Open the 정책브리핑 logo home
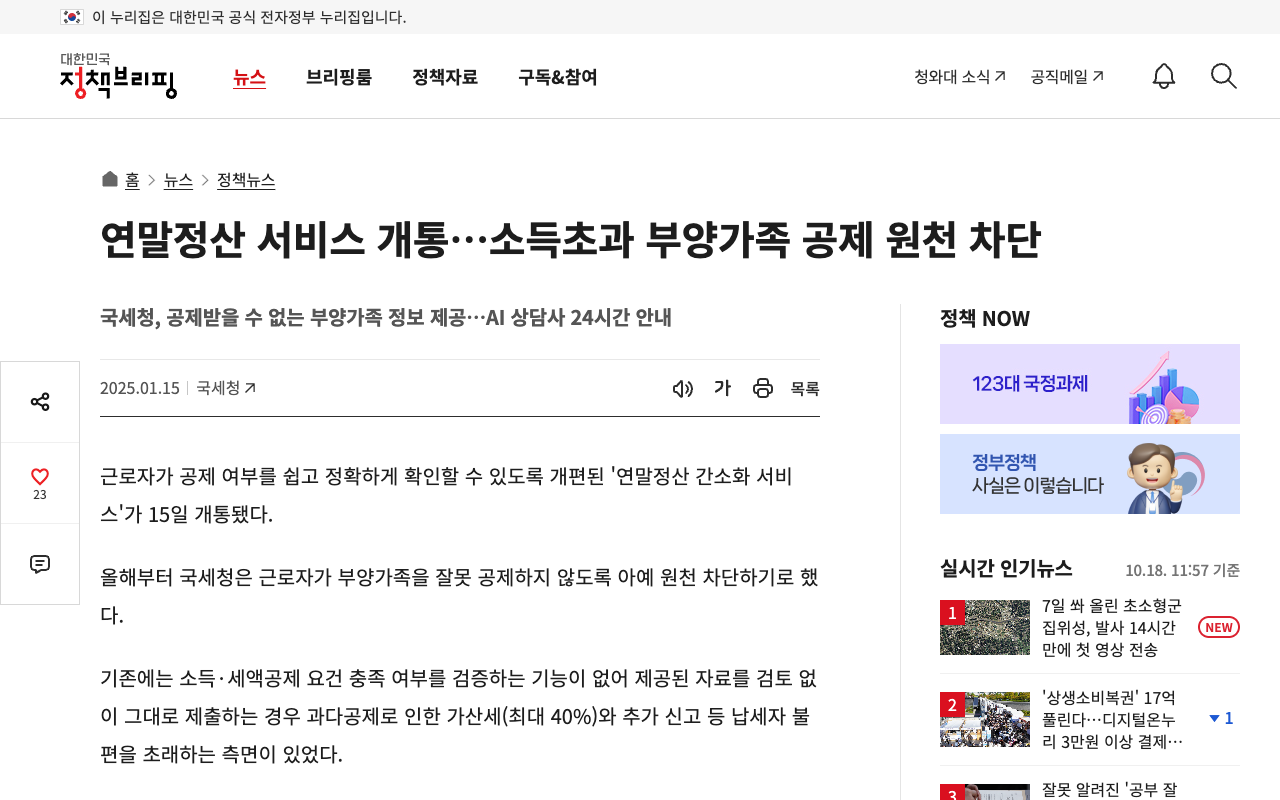 (x=118, y=76)
